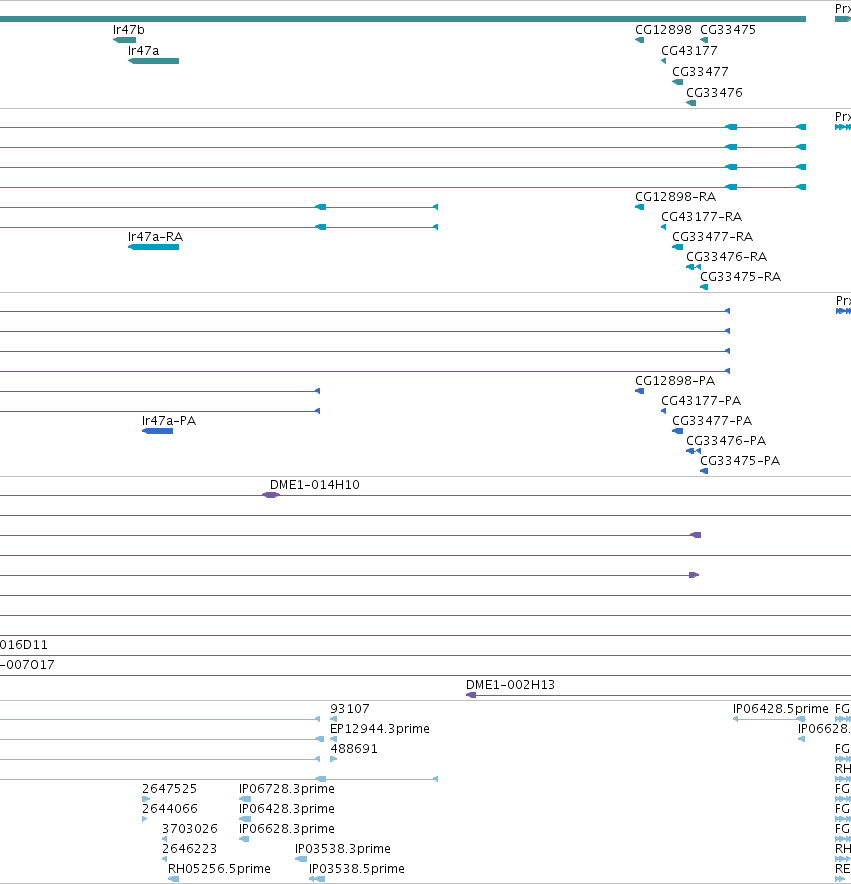The width and height of the screenshot is (851, 884).
Task: Select the CG12898 gene arrow
Action: (640, 40)
